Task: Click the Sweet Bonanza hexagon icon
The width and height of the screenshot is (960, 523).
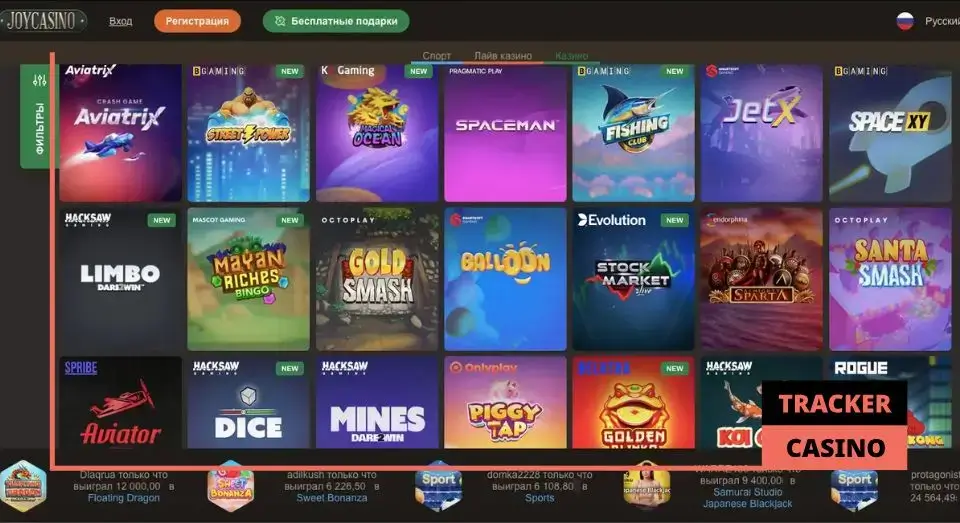Action: pos(231,486)
